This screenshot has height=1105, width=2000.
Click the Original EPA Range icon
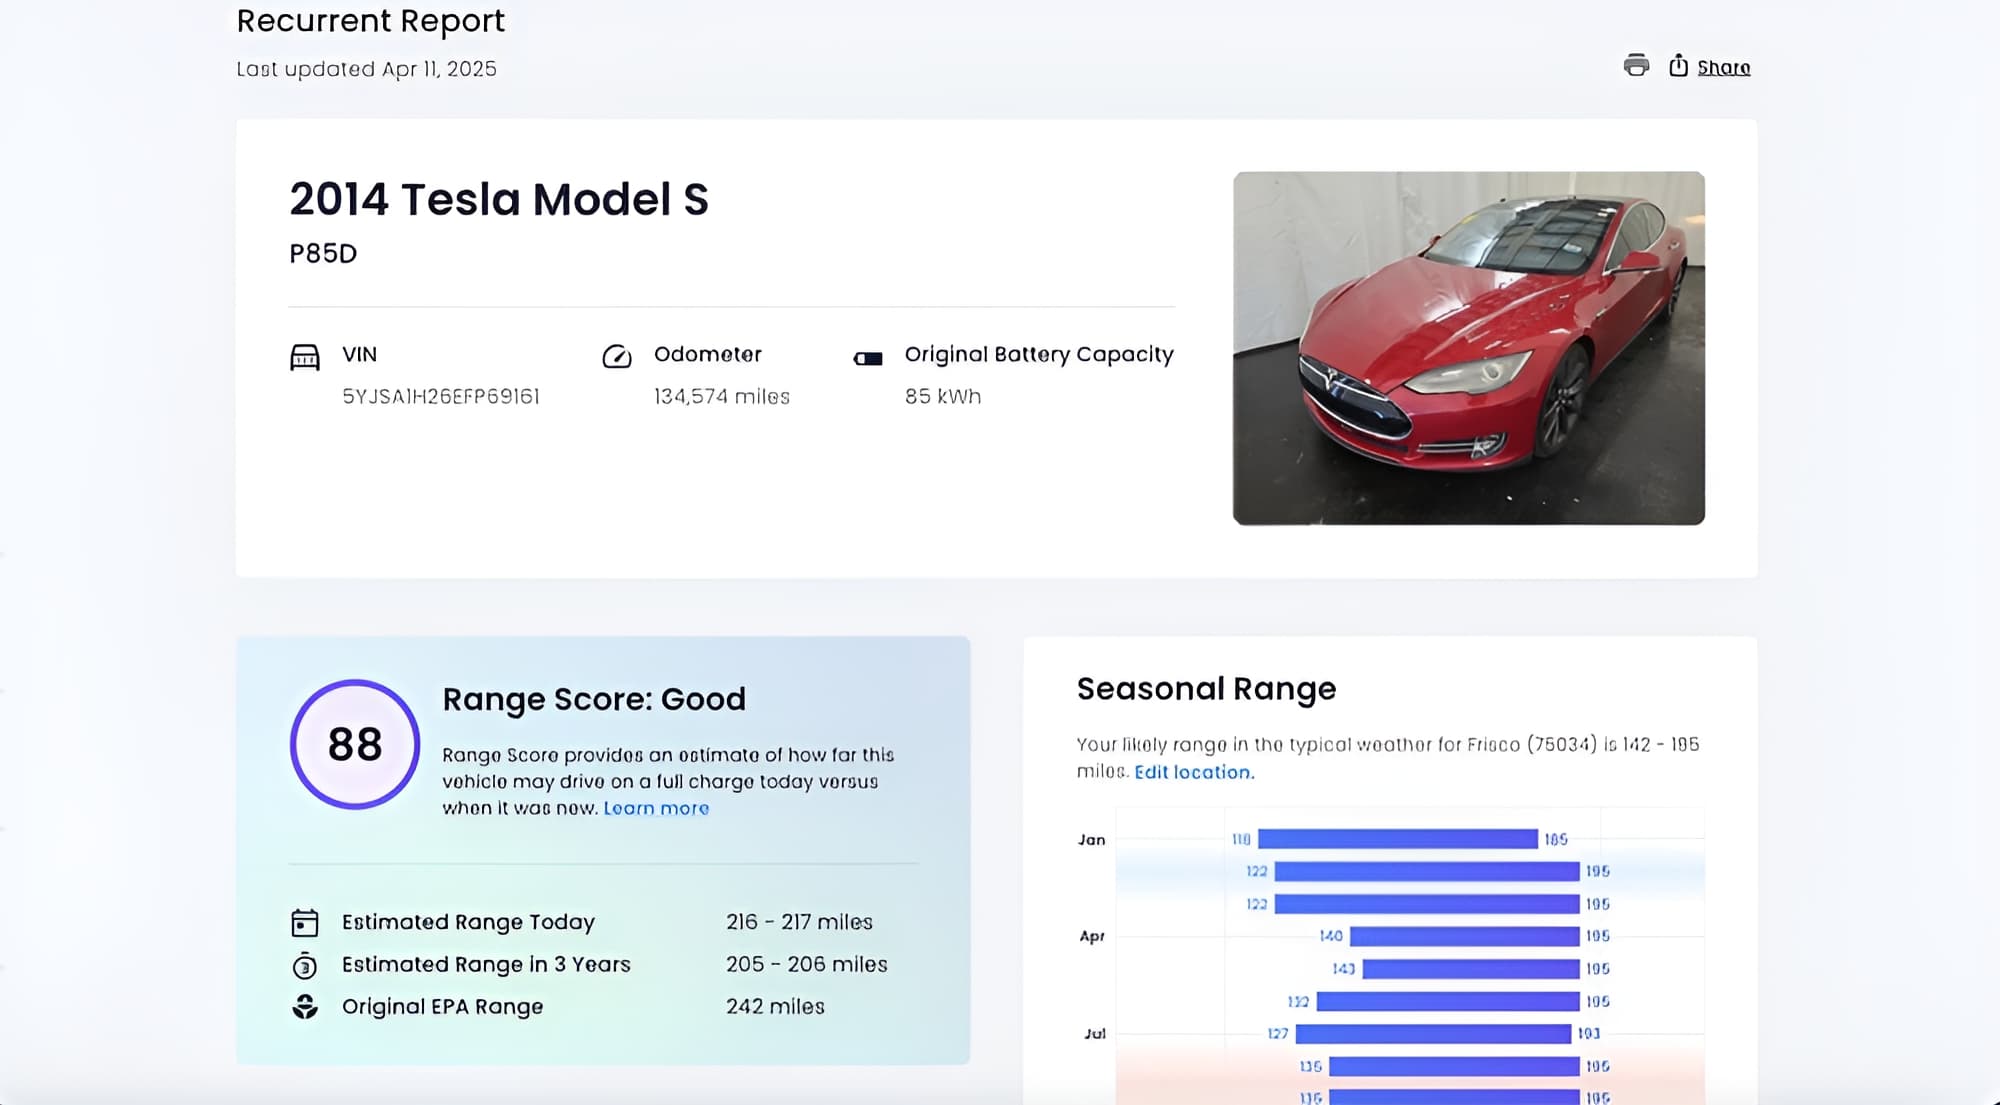305,1007
